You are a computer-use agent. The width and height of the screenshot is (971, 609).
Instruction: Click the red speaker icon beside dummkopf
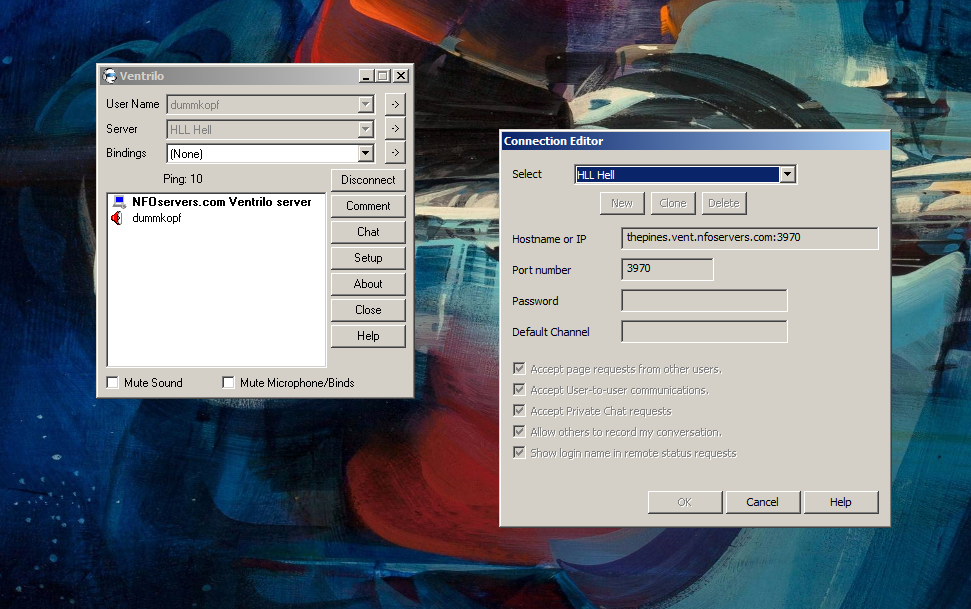coord(116,218)
